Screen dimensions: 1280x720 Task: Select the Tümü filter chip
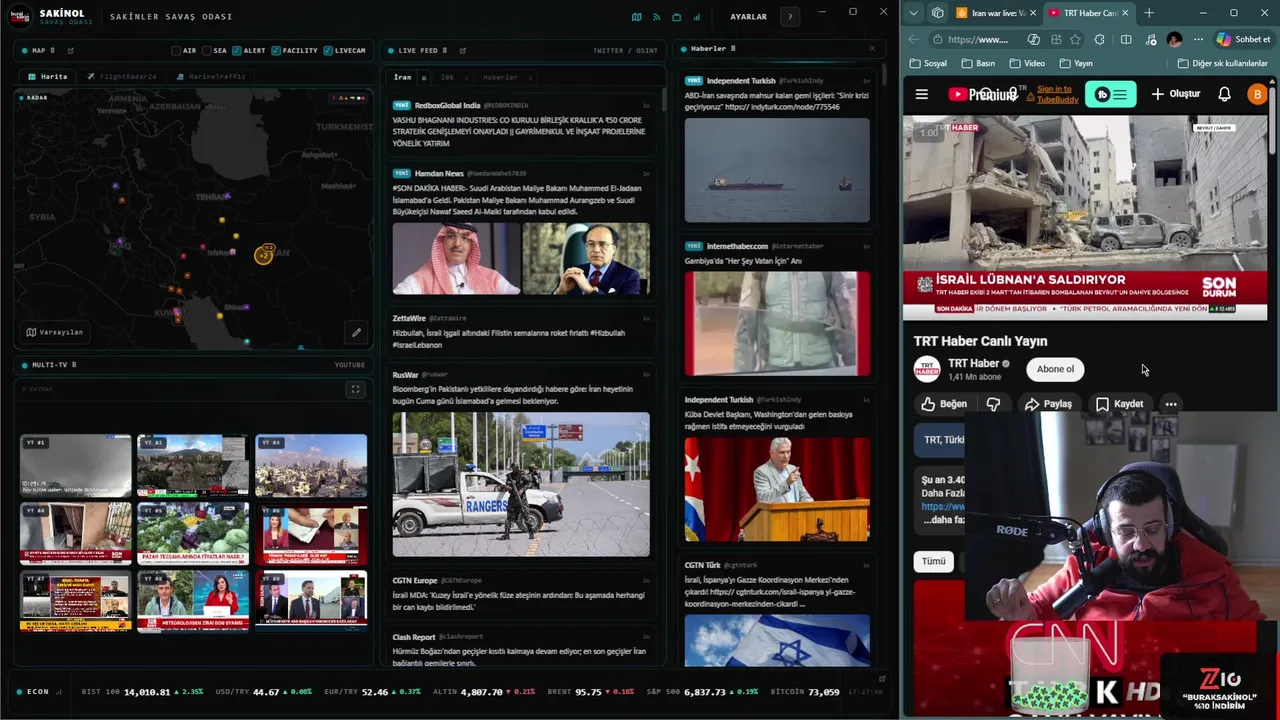(x=933, y=561)
